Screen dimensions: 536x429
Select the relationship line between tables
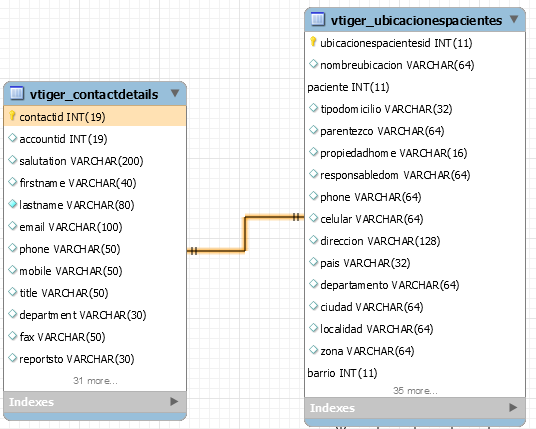click(x=245, y=234)
